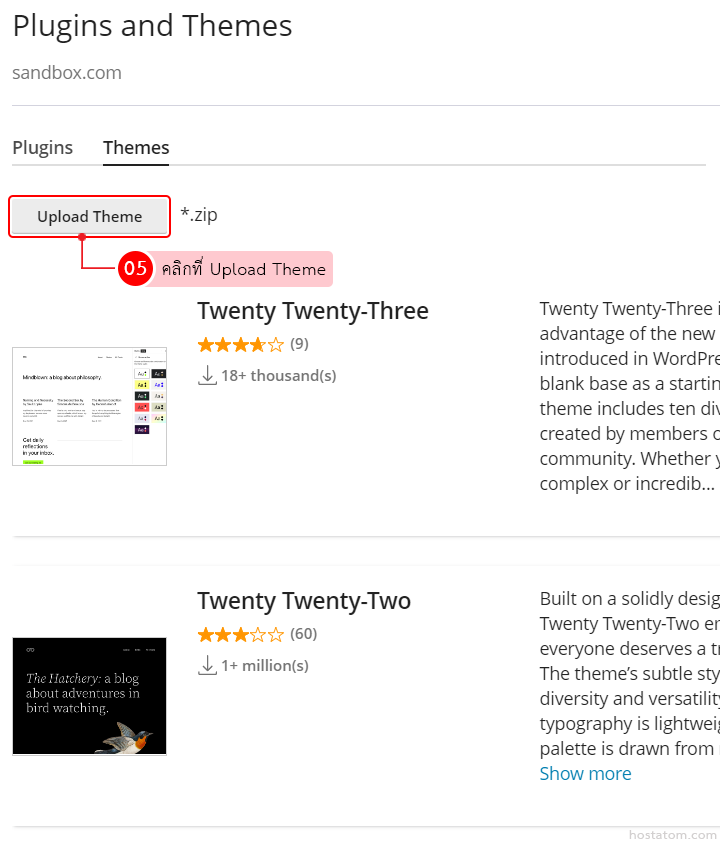This screenshot has width=720, height=842.
Task: Click the star rating for Twenty Twenty-Two
Action: click(240, 634)
